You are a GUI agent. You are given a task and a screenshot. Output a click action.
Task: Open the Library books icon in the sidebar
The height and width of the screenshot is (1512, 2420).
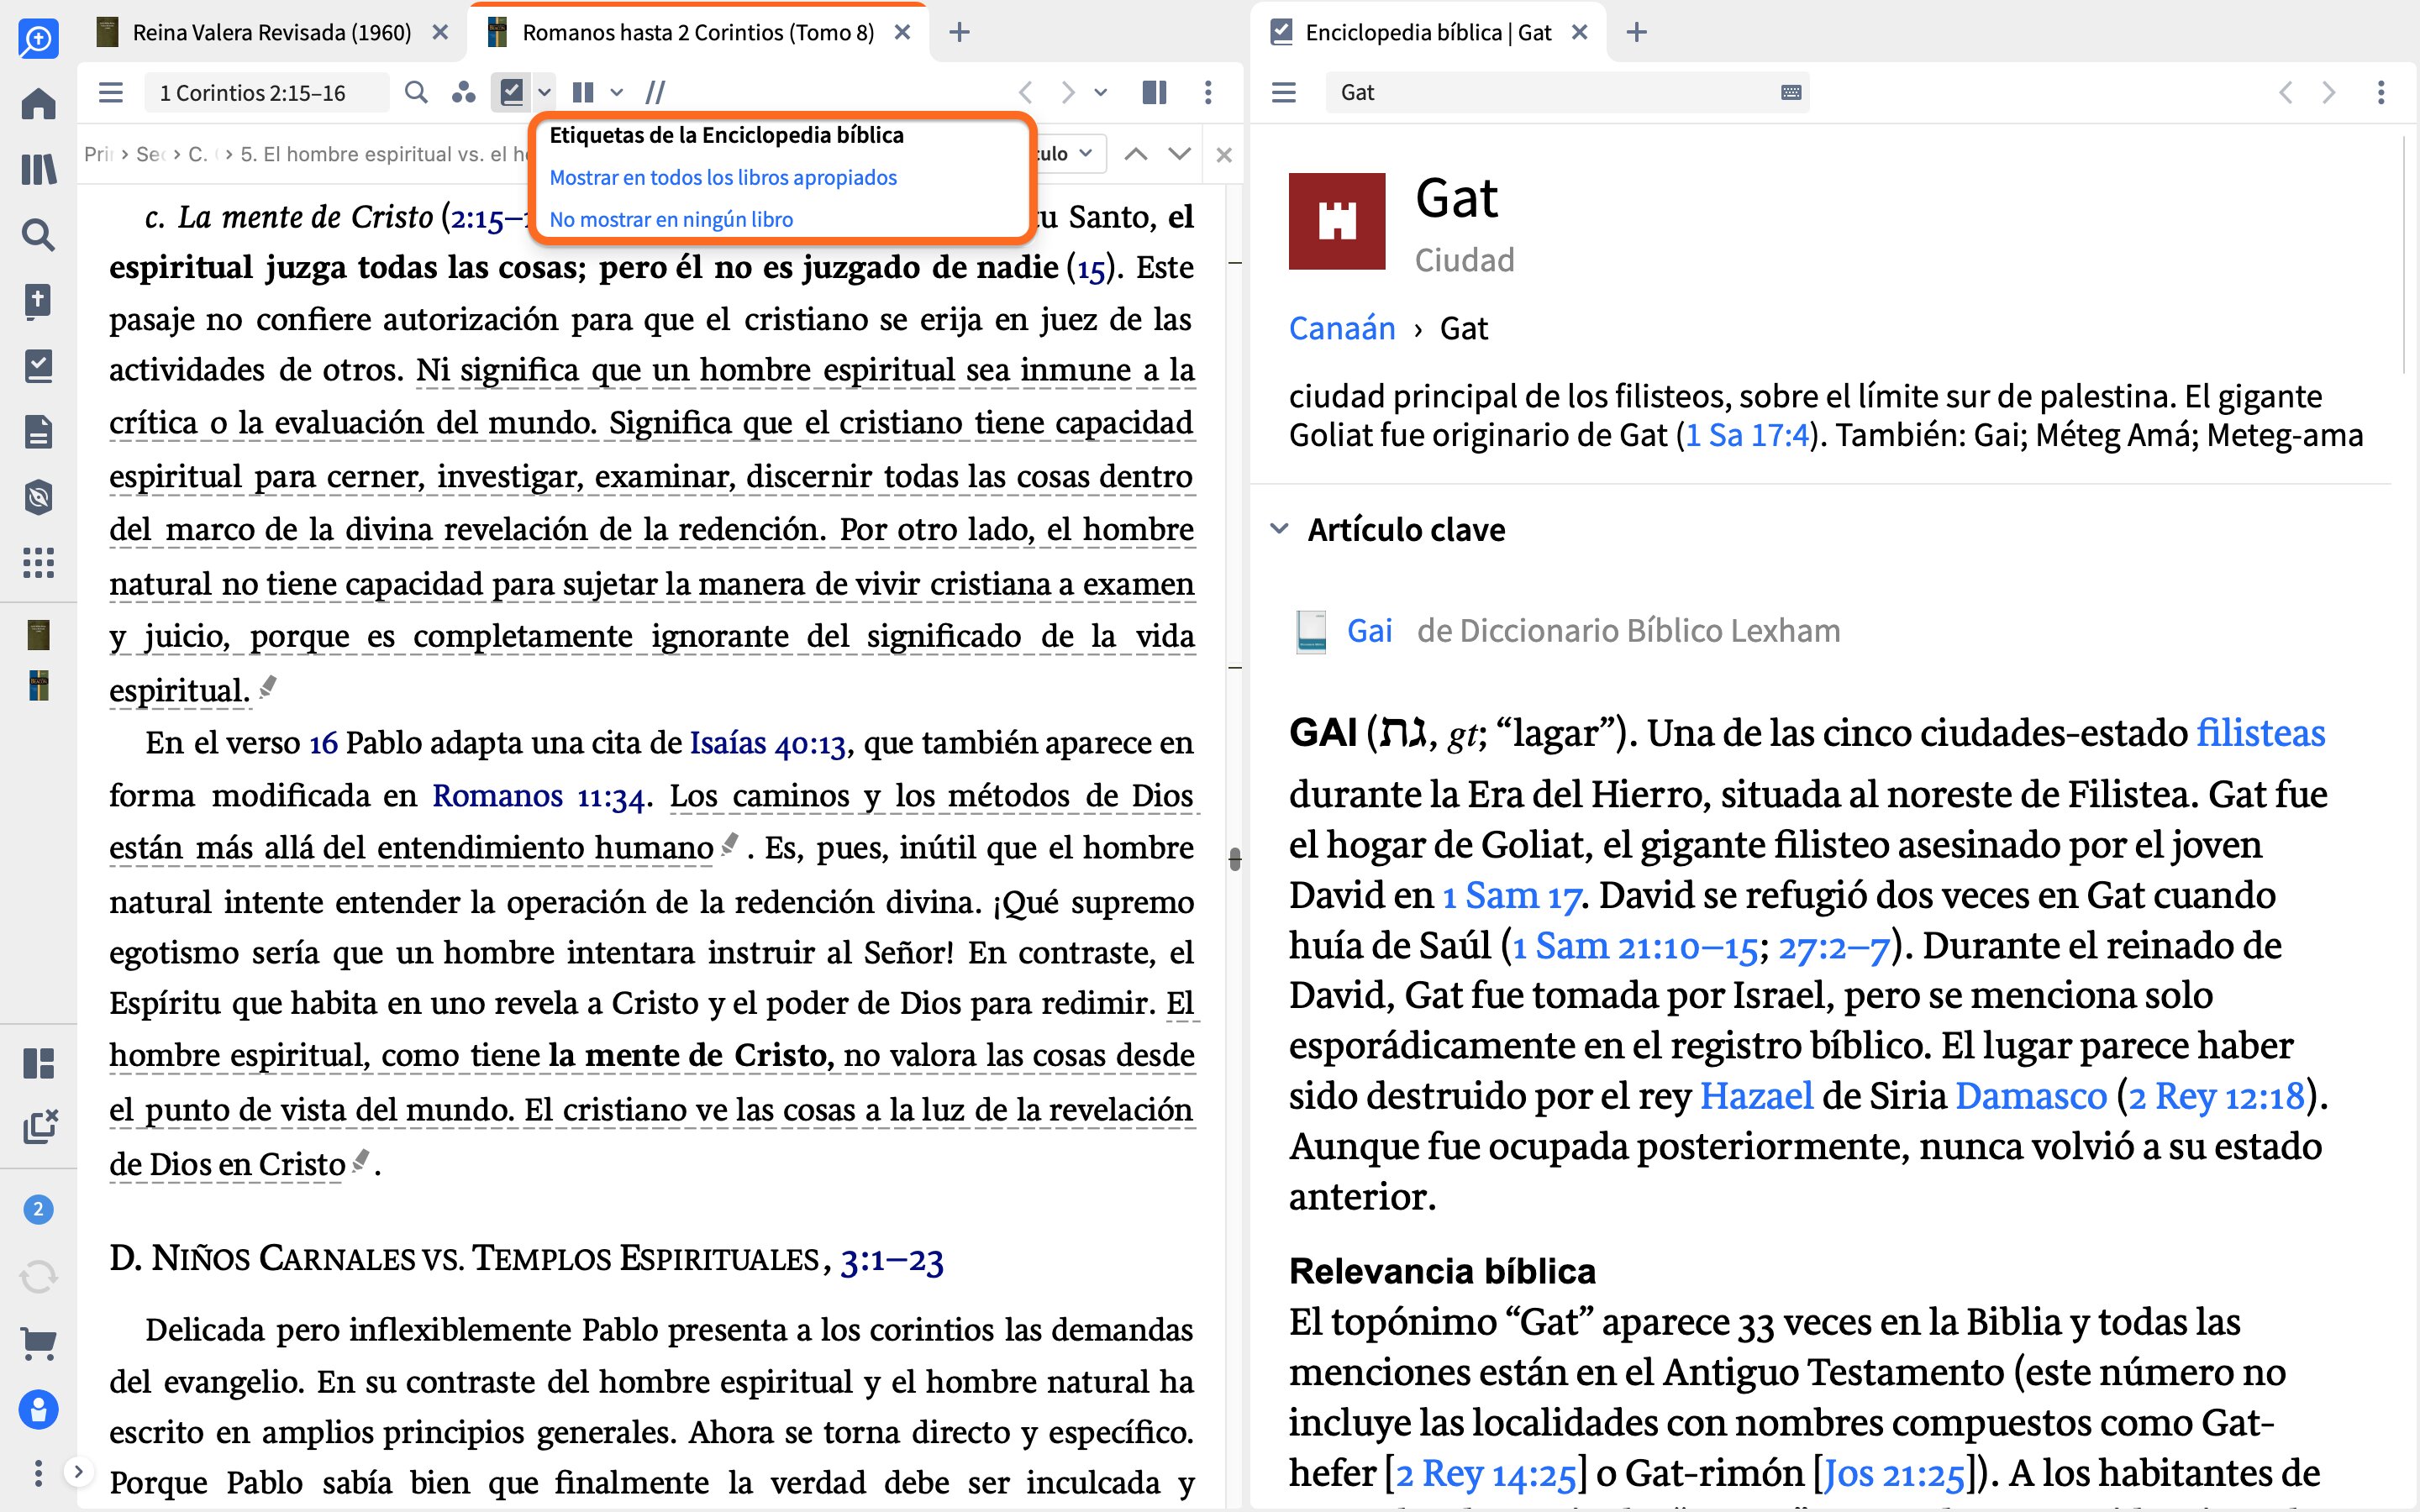[x=38, y=169]
